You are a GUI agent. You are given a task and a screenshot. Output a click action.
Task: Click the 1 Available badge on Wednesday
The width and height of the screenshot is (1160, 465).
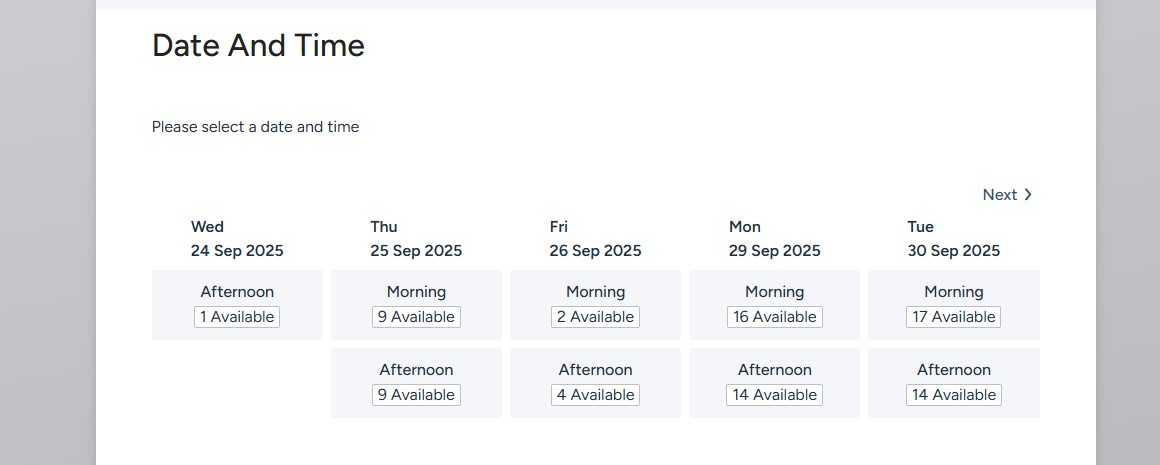237,317
